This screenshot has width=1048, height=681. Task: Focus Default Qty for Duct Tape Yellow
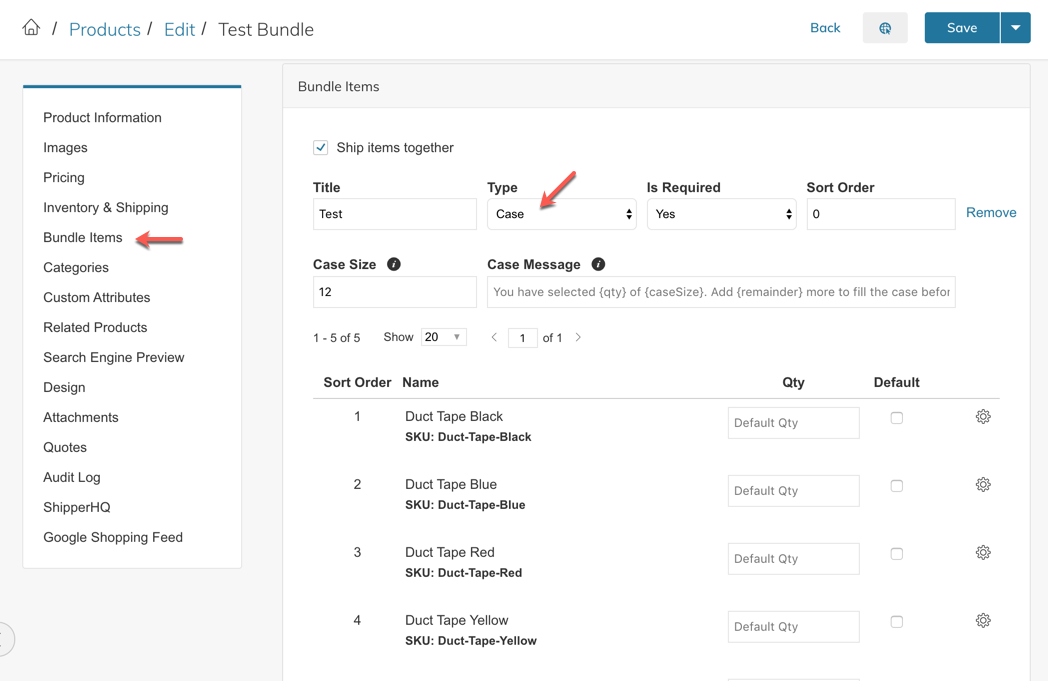click(793, 627)
